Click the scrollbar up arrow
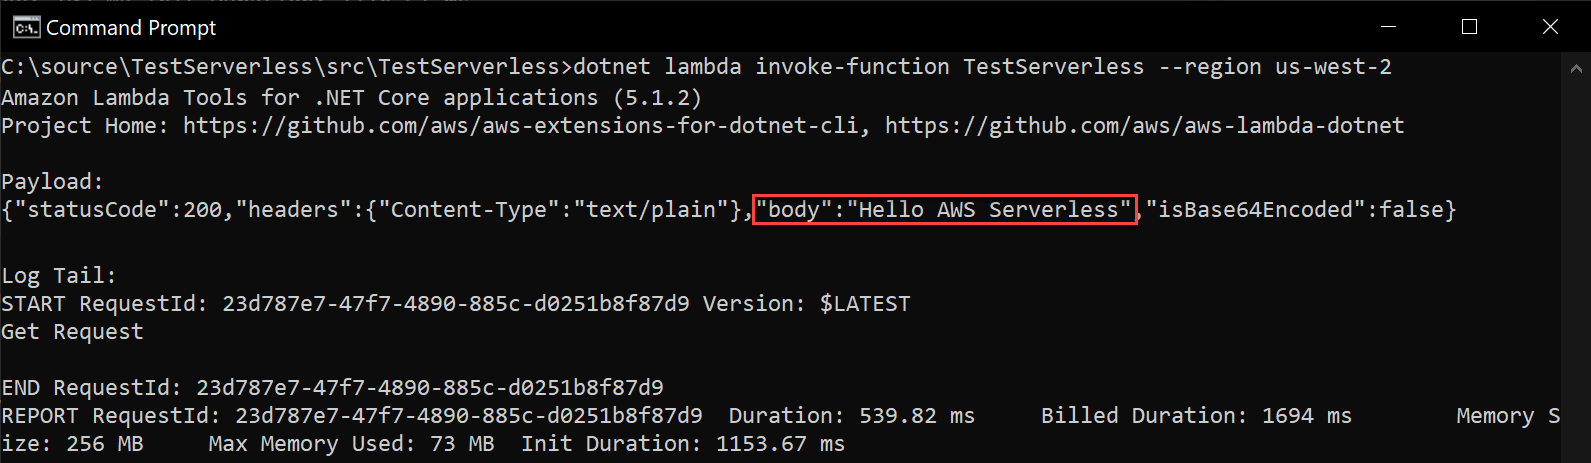1591x463 pixels. (1576, 68)
